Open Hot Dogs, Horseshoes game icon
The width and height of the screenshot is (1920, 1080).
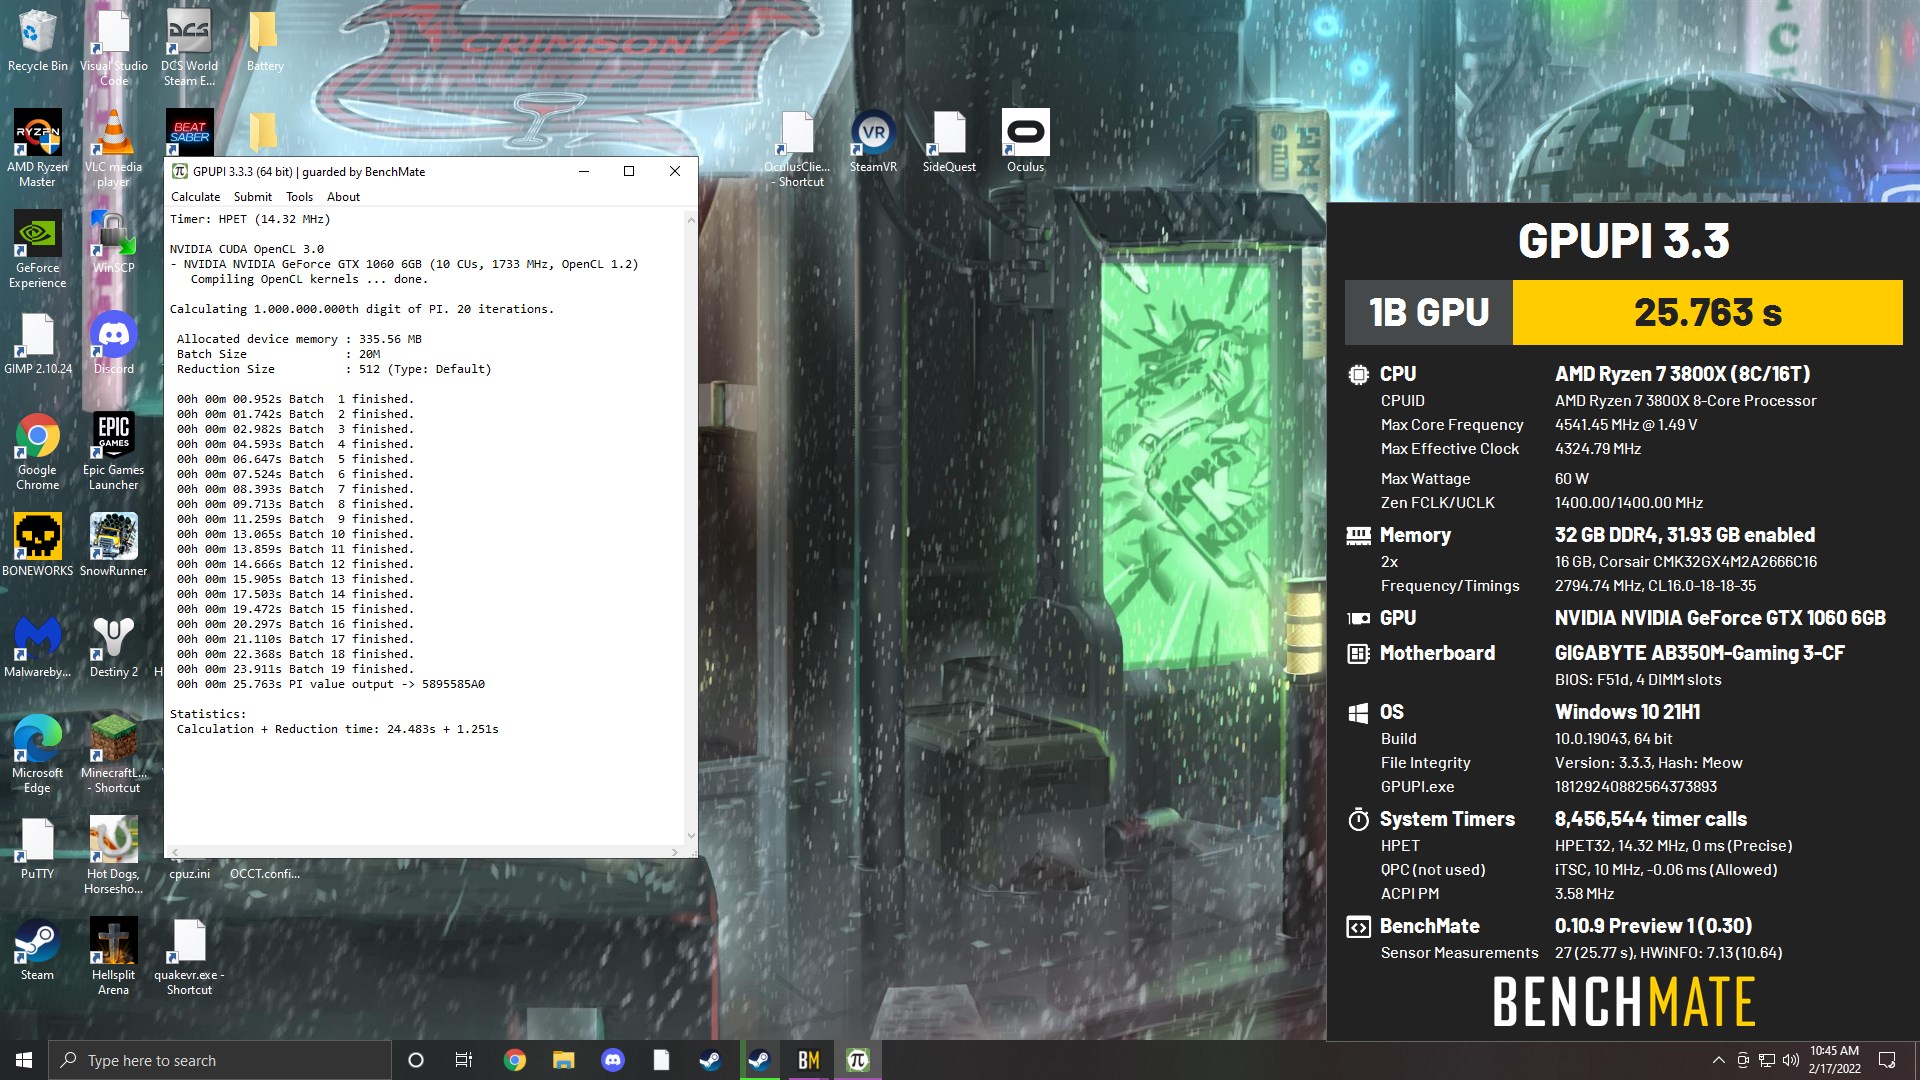[x=113, y=854]
